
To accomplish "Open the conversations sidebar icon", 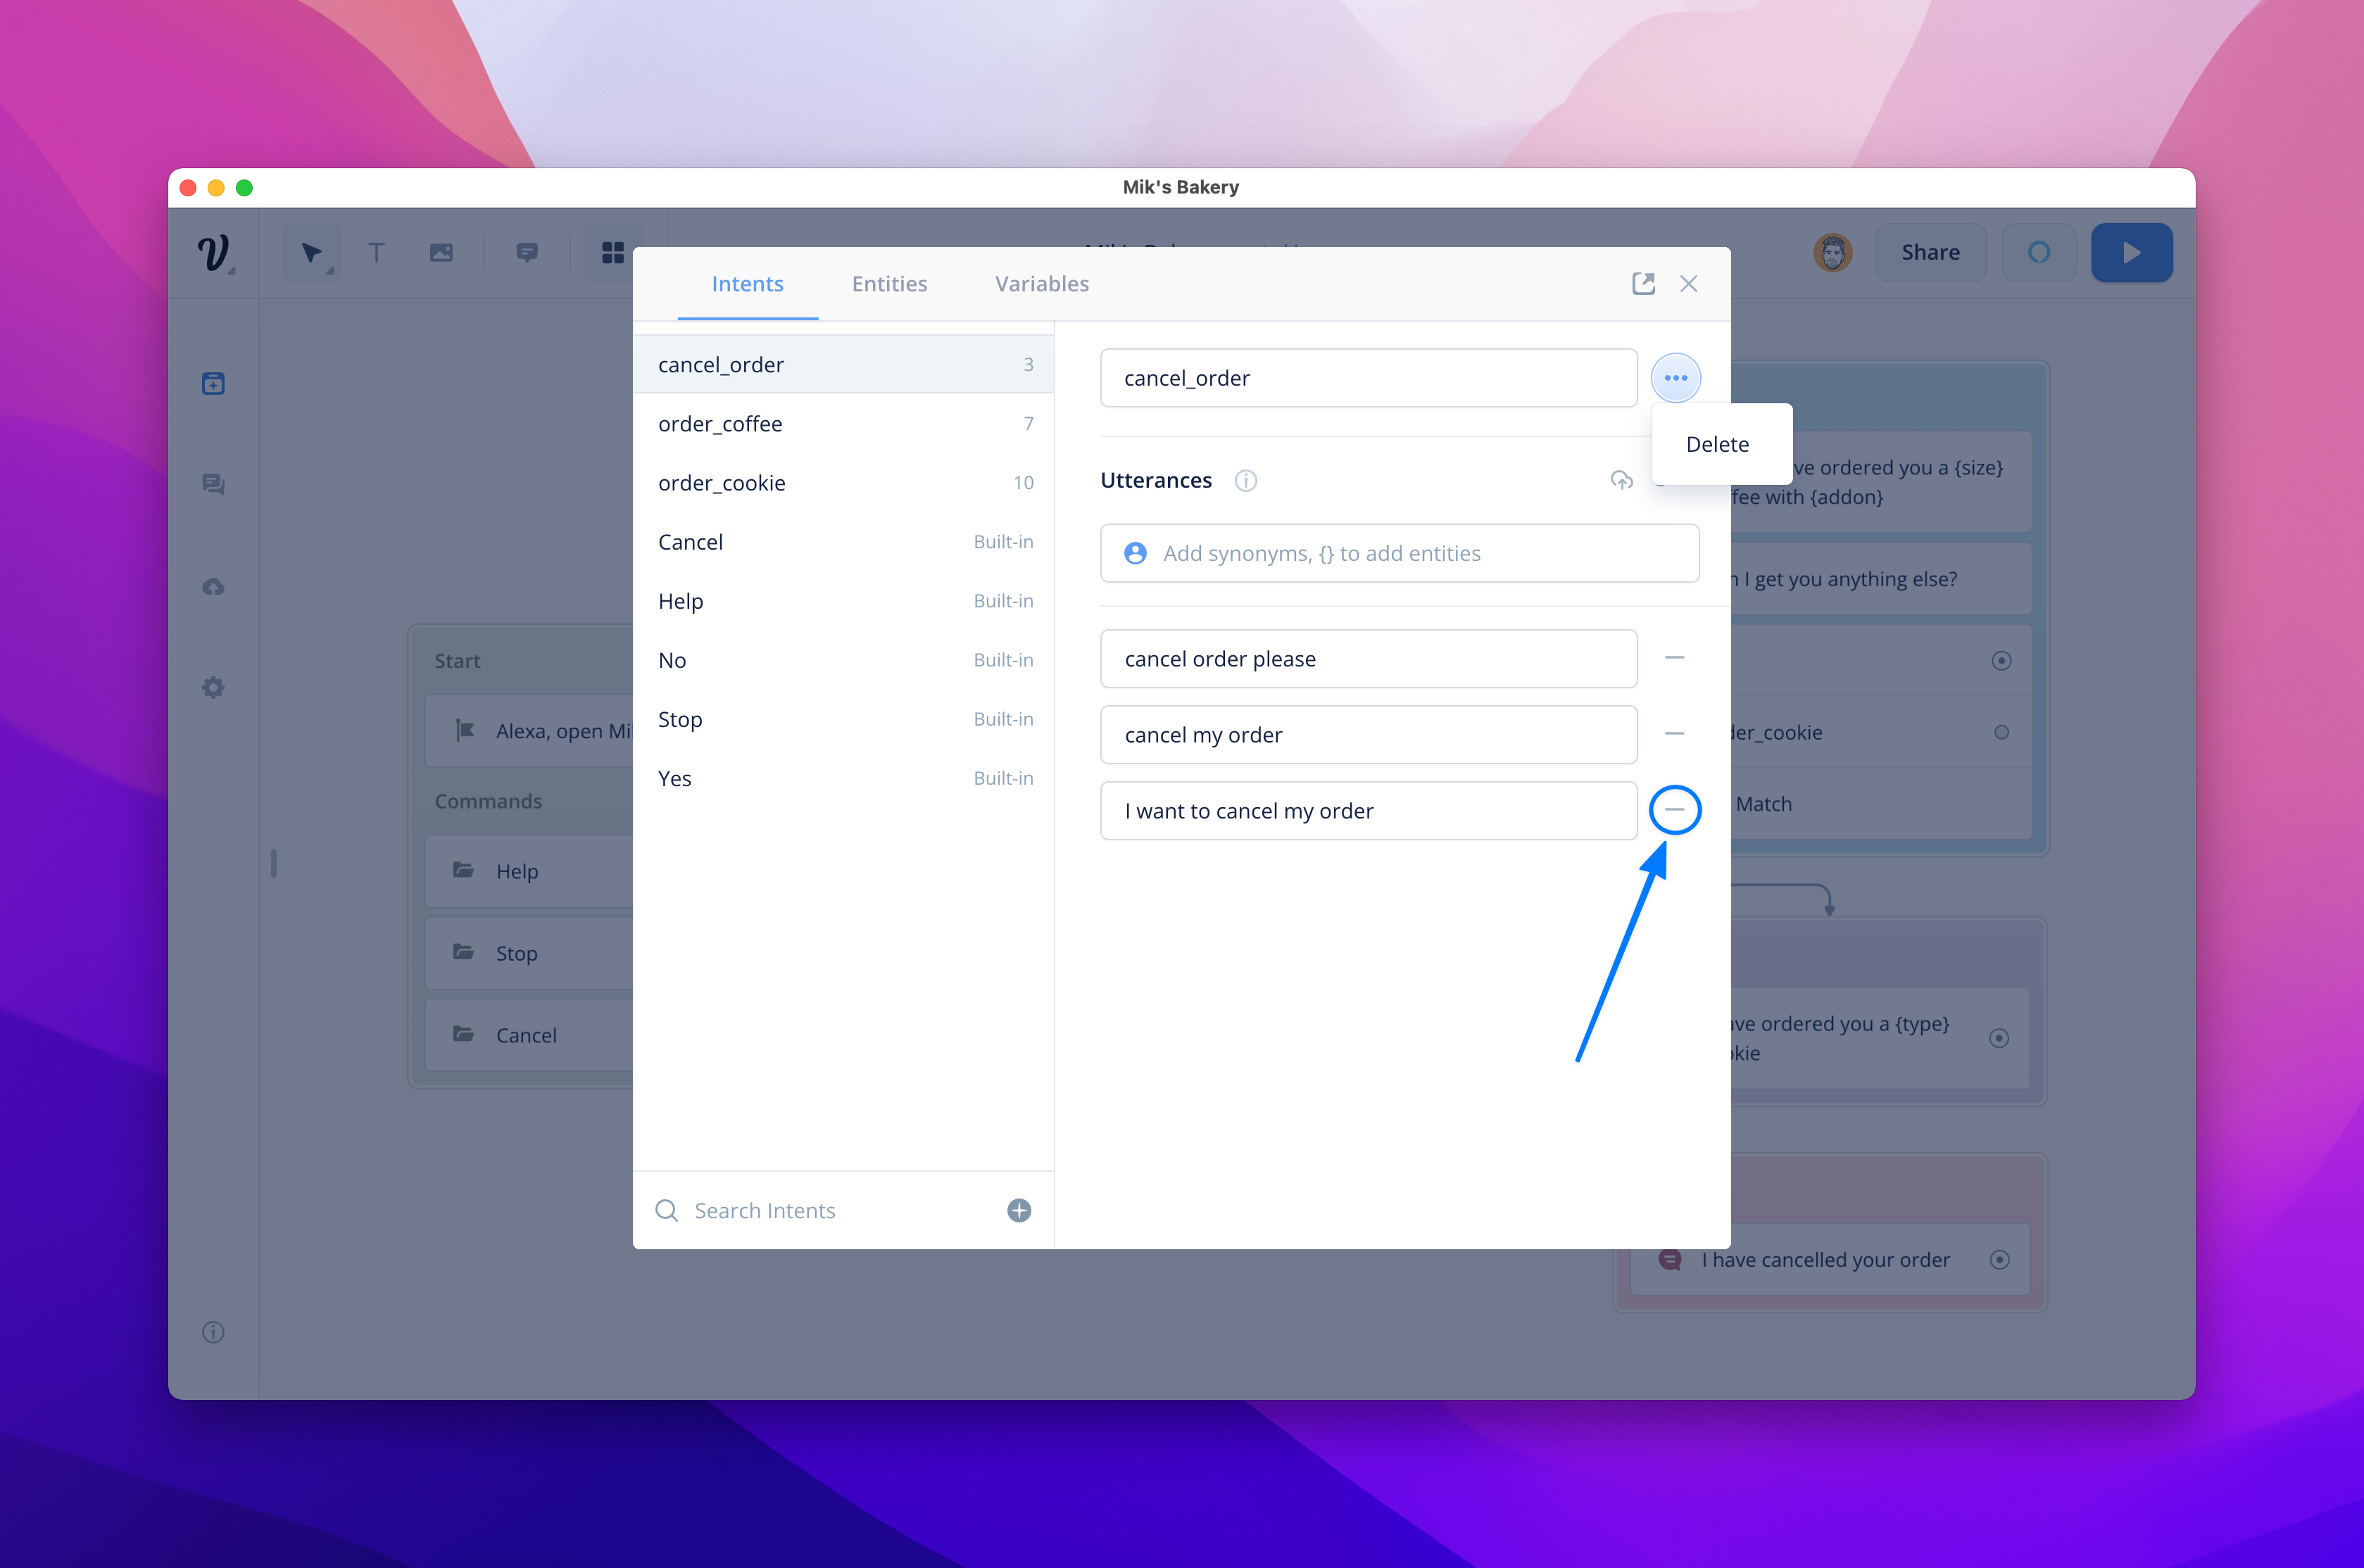I will [213, 485].
